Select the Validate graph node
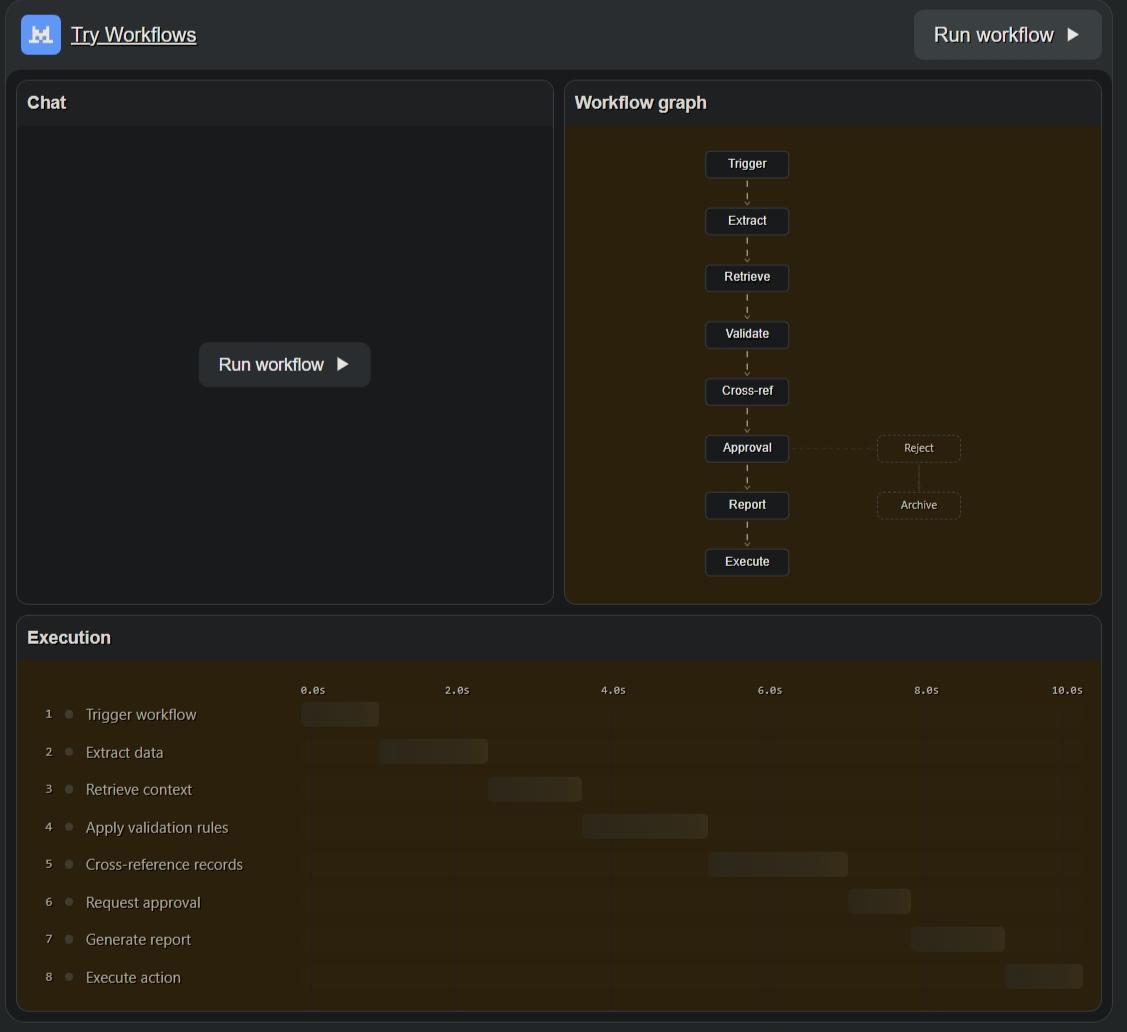Screen dimensions: 1127x1032 [x=747, y=334]
